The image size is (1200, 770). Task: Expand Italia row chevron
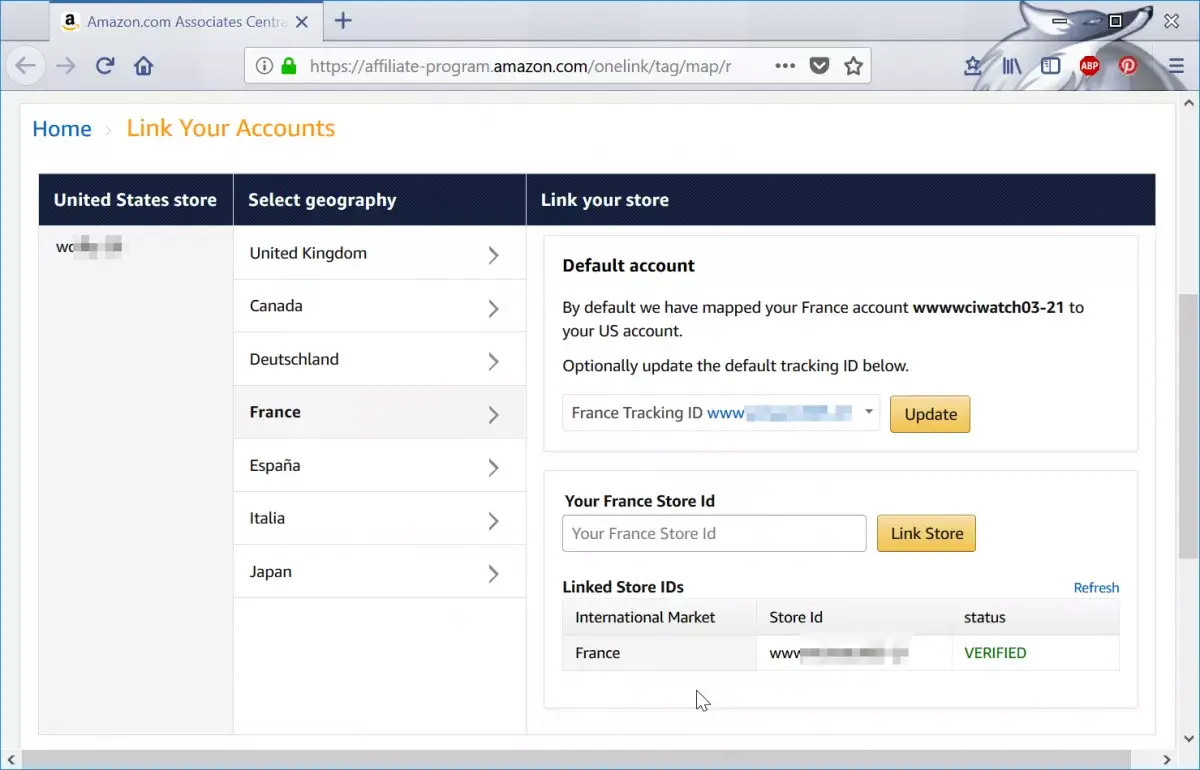point(493,520)
